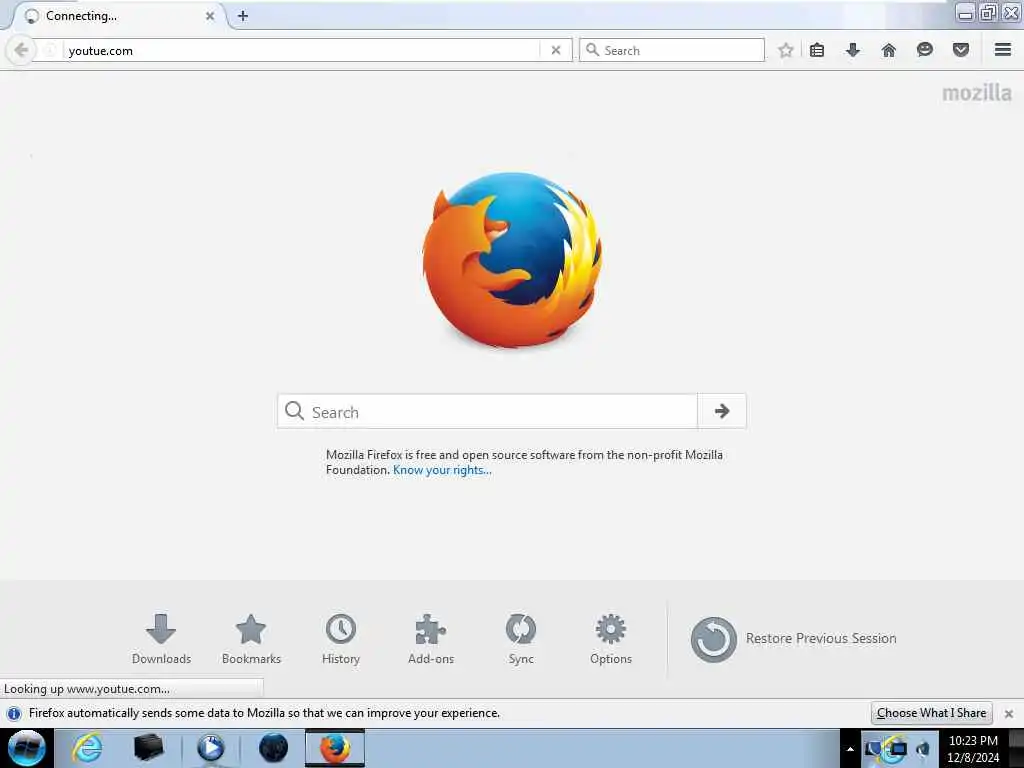Open the Windows Start menu
Image resolution: width=1024 pixels, height=768 pixels.
26,748
